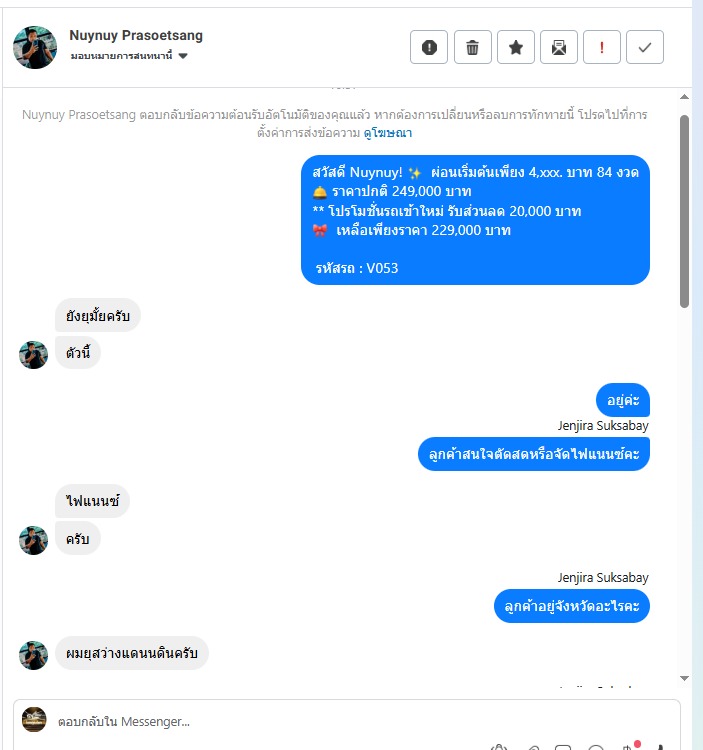Flag follow-up with the red exclamation icon

pyautogui.click(x=602, y=47)
